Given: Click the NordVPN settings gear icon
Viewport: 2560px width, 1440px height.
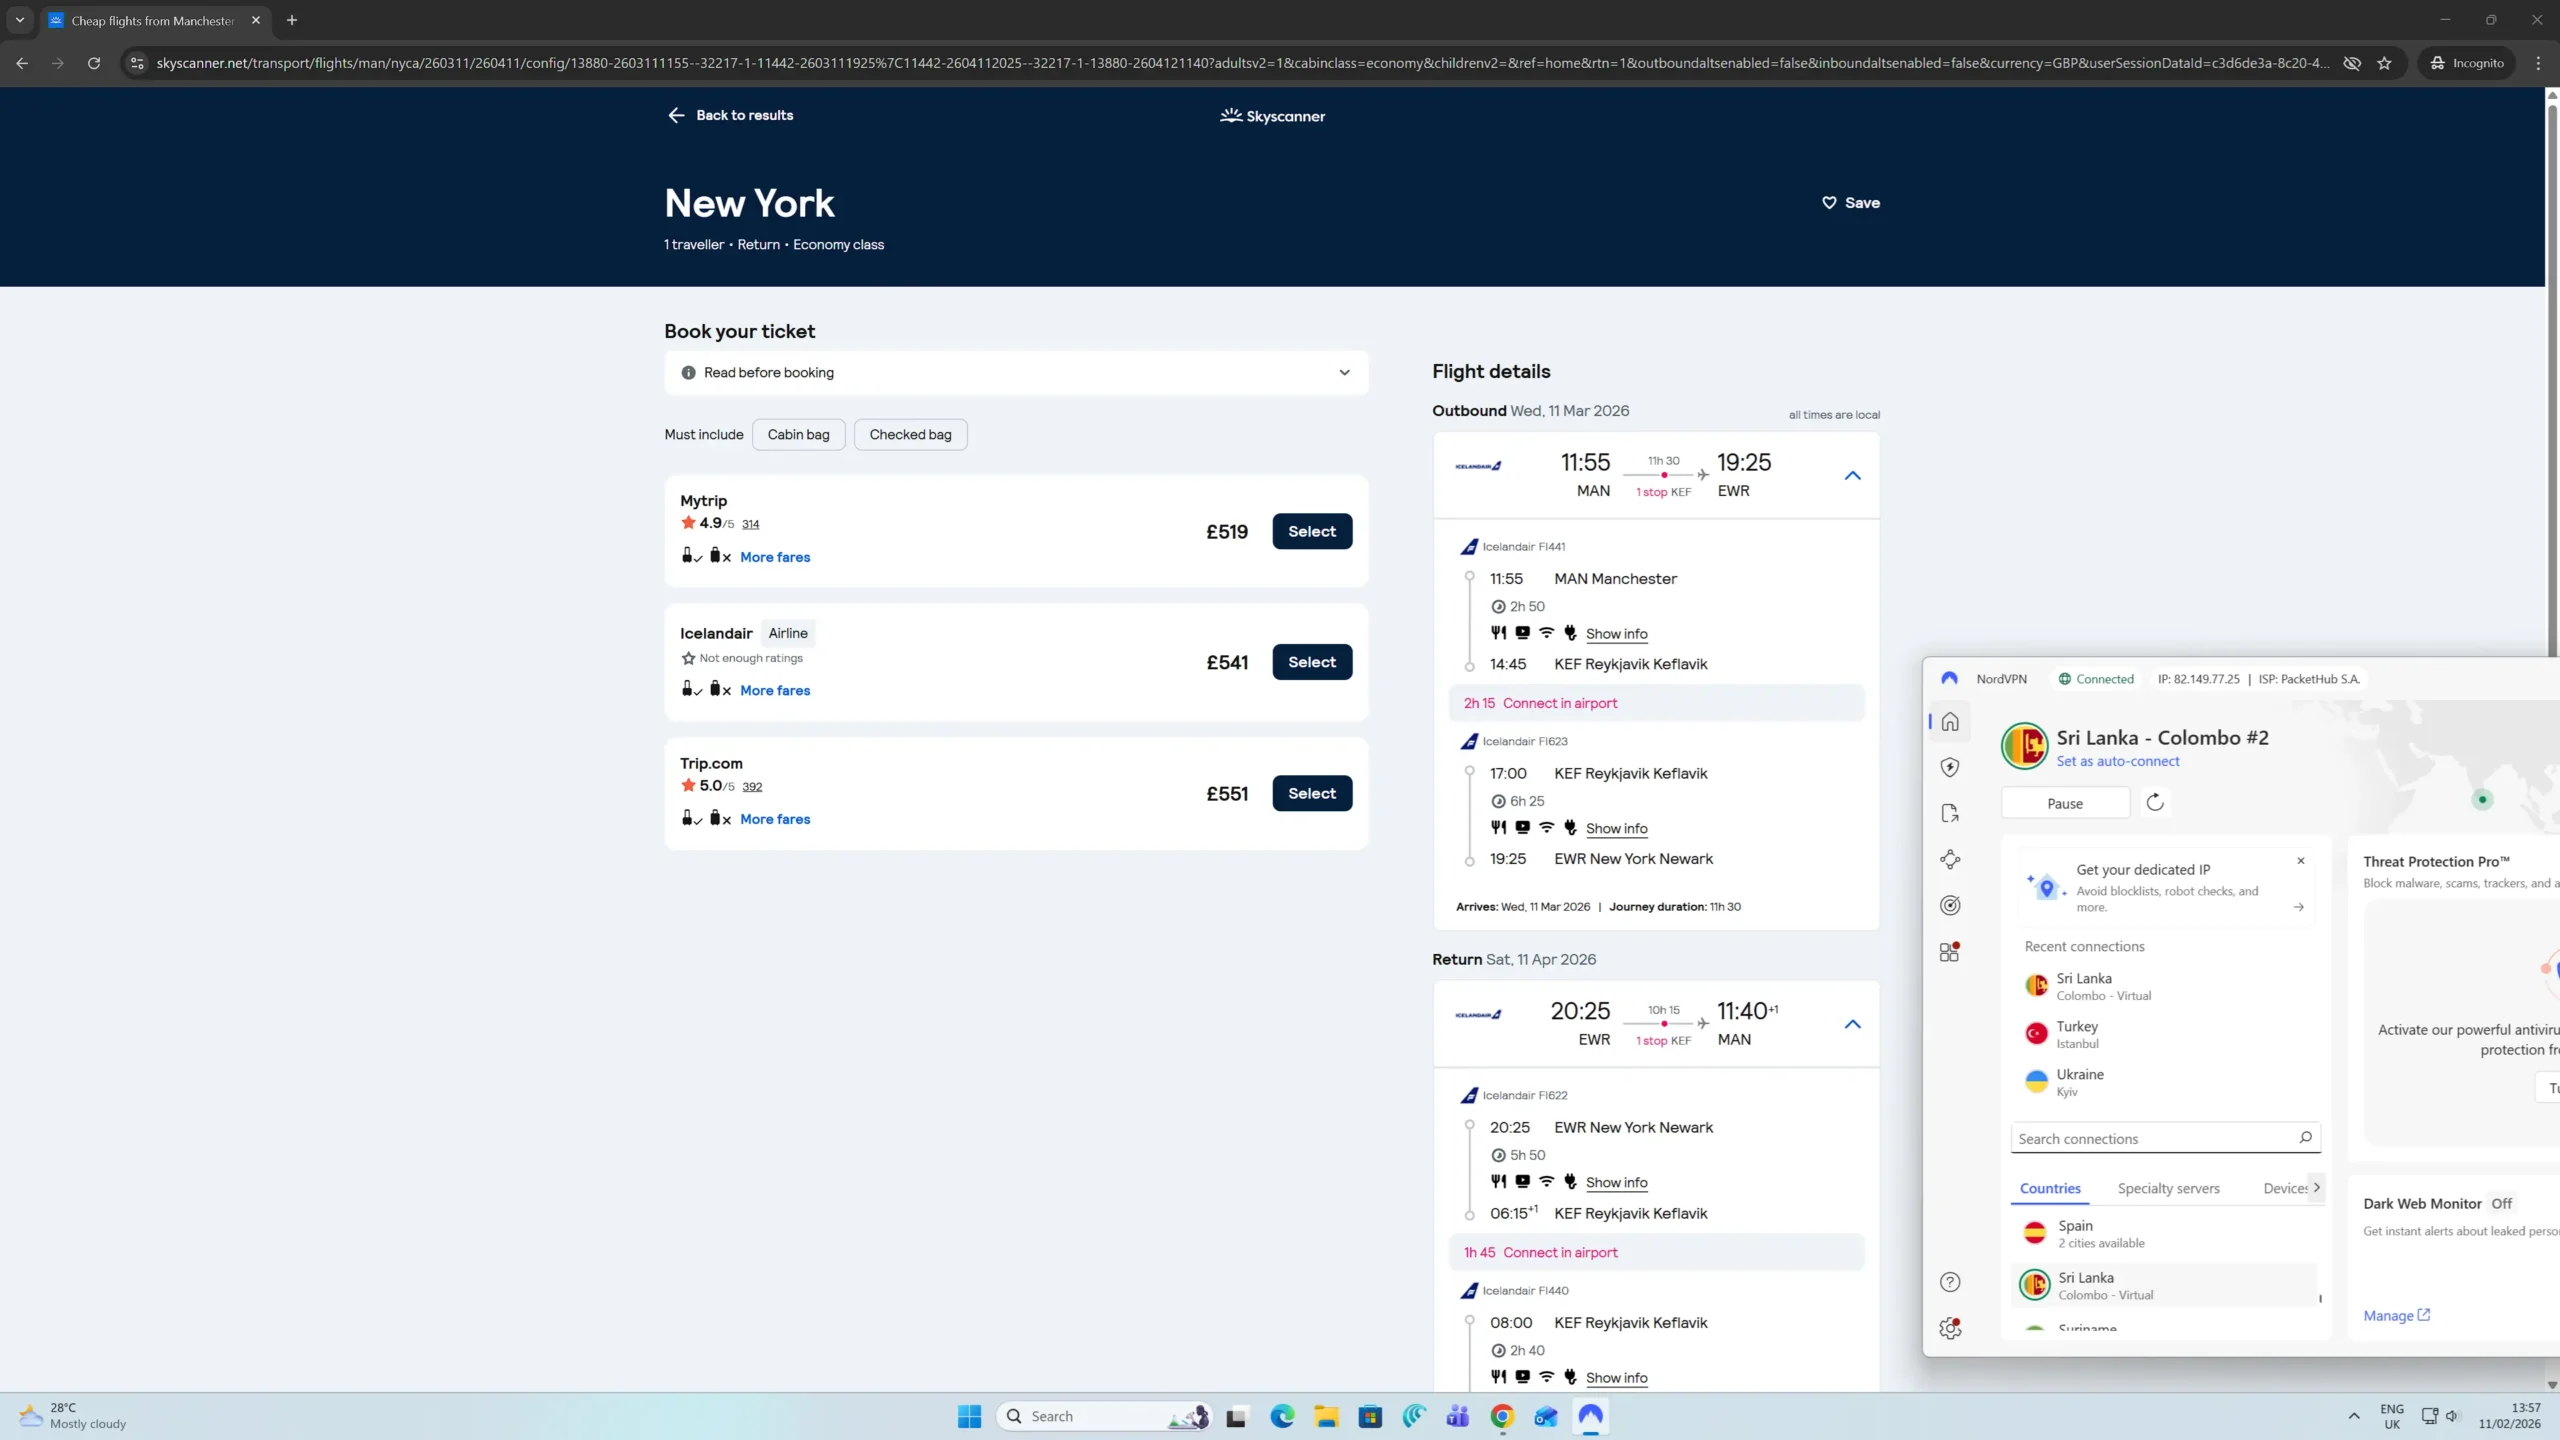Looking at the screenshot, I should coord(1950,1328).
